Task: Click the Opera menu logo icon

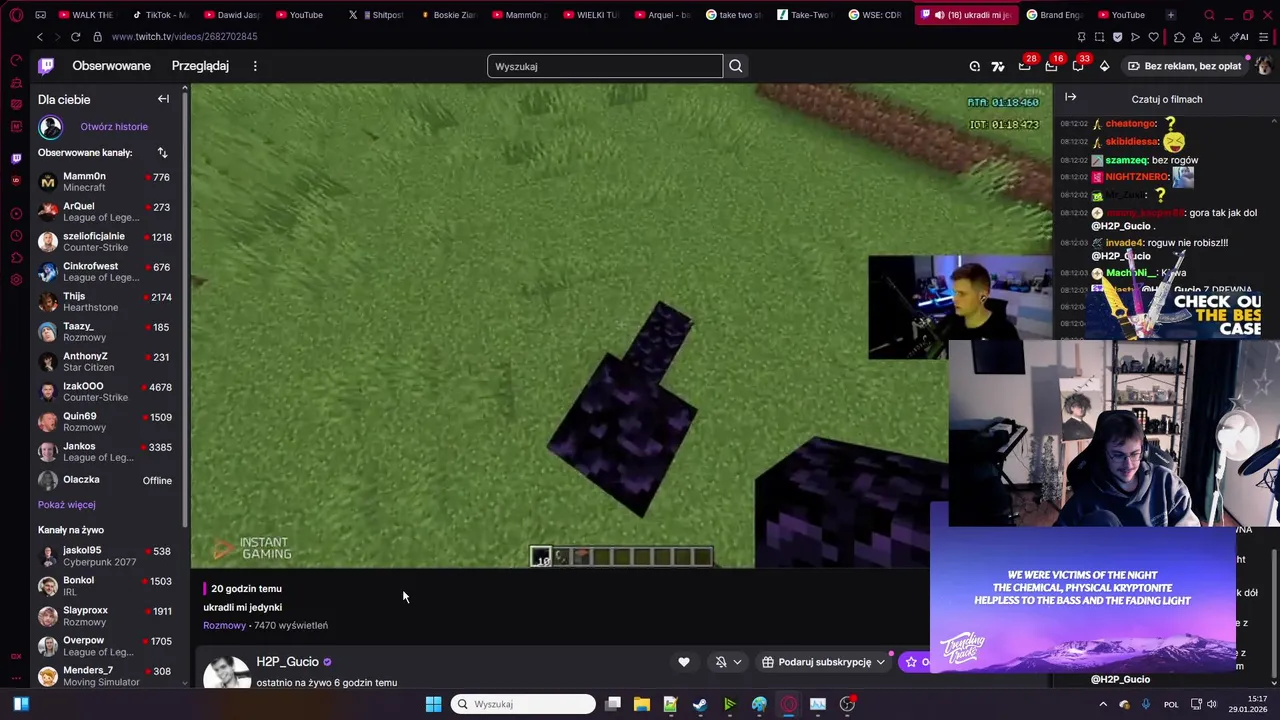Action: click(x=16, y=15)
